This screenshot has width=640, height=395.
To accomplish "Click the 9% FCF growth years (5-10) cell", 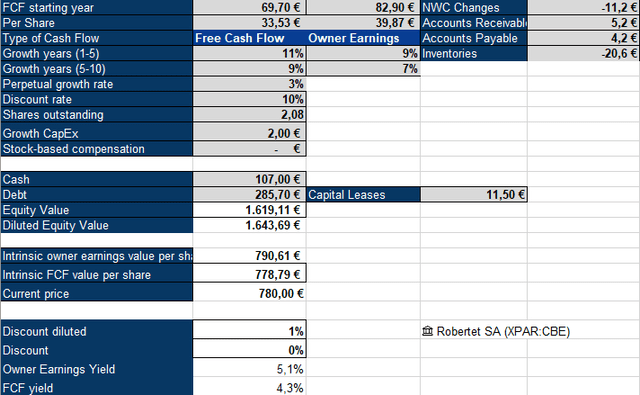I will coord(249,69).
